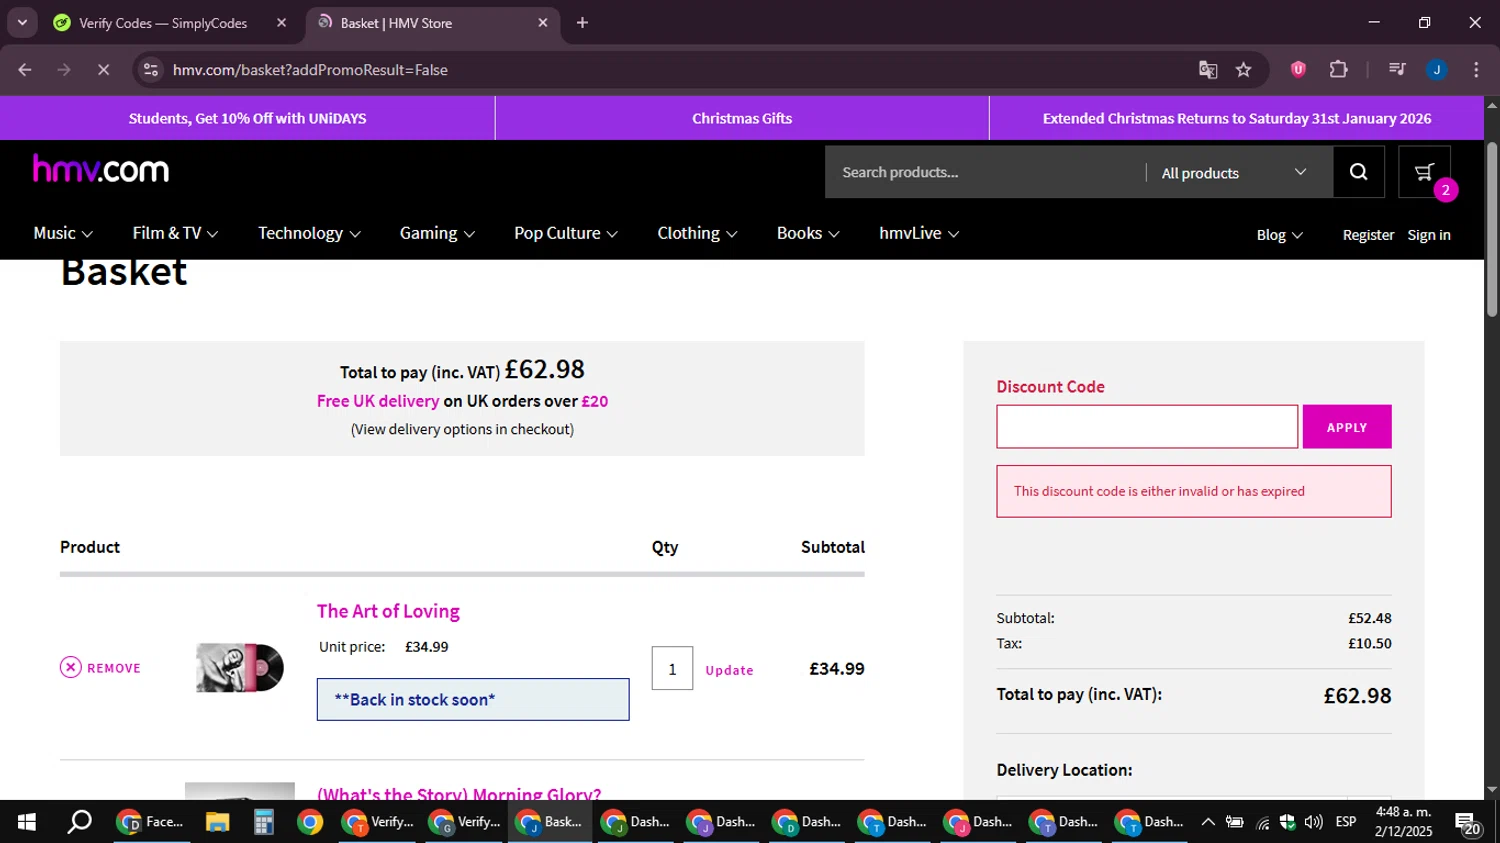Click the ESP language indicator
Screen dimensions: 1500x843
click(1346, 822)
